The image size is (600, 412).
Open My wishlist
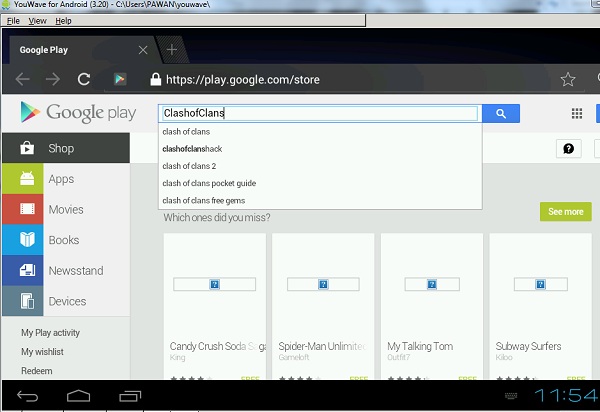point(42,352)
